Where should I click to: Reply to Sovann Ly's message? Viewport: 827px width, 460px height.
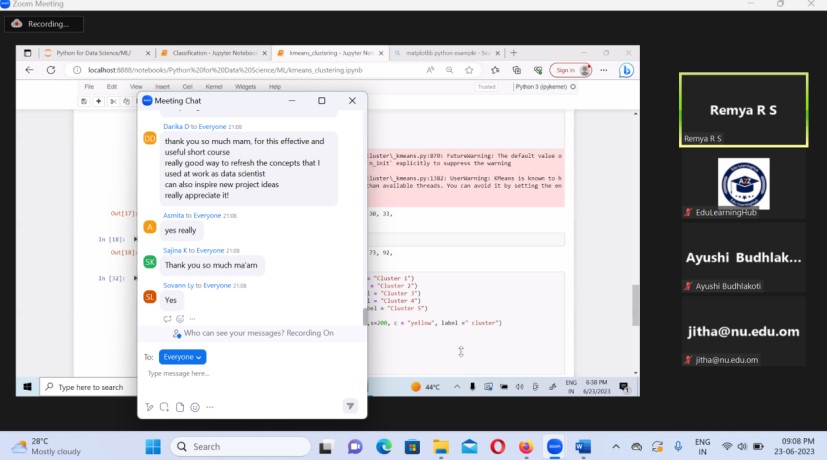click(x=168, y=319)
